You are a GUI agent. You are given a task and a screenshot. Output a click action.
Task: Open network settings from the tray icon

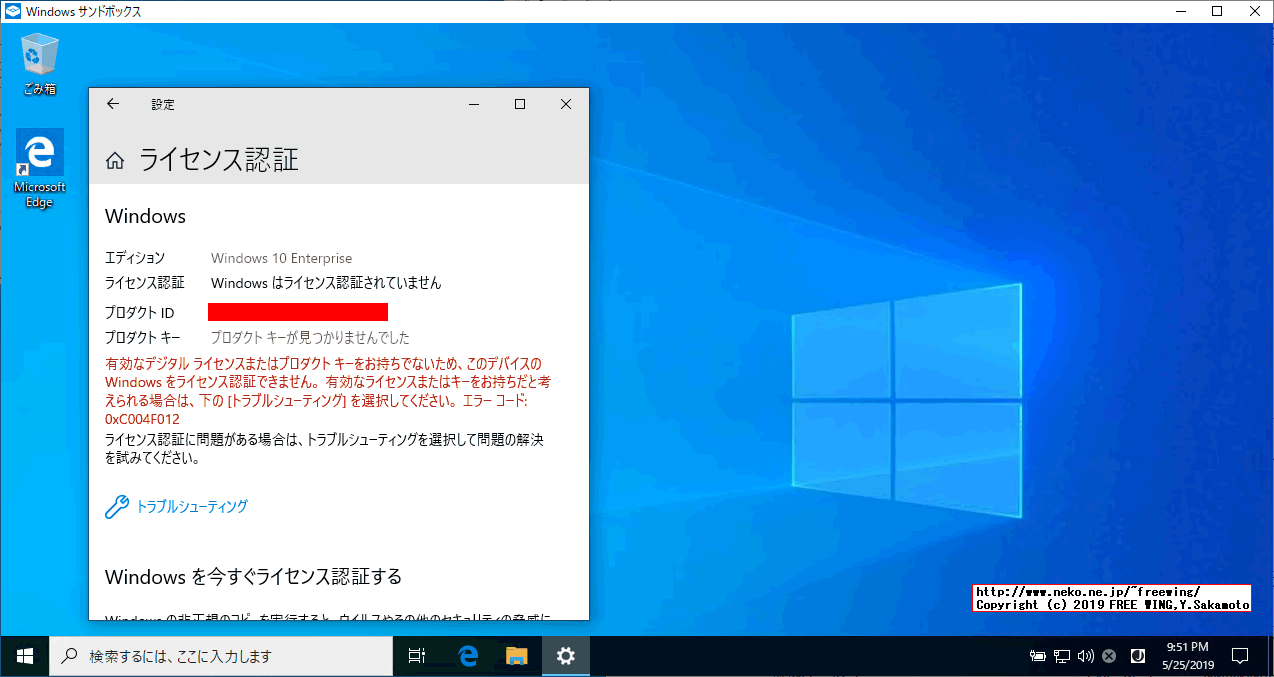coord(1061,655)
